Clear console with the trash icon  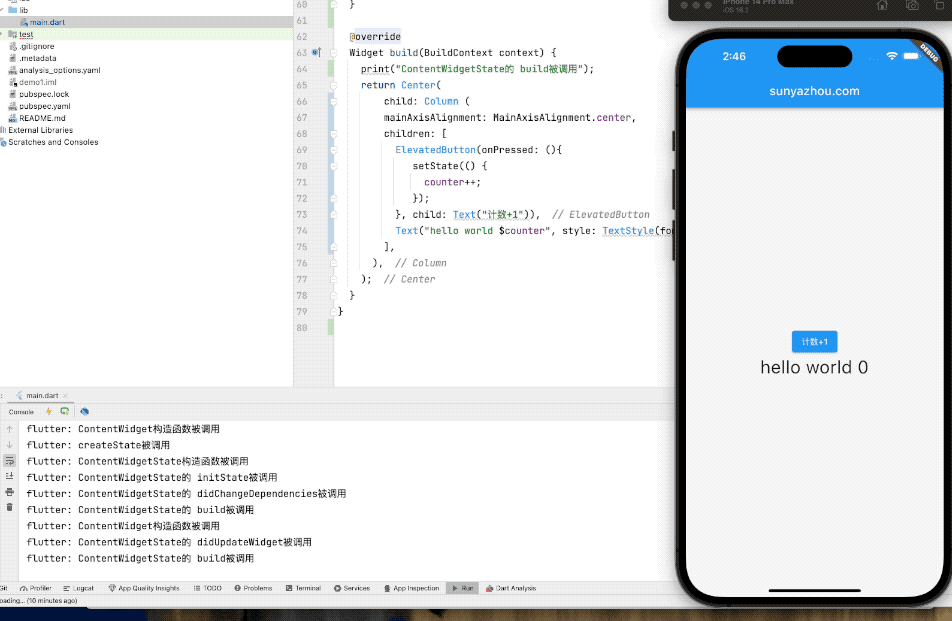(9, 507)
